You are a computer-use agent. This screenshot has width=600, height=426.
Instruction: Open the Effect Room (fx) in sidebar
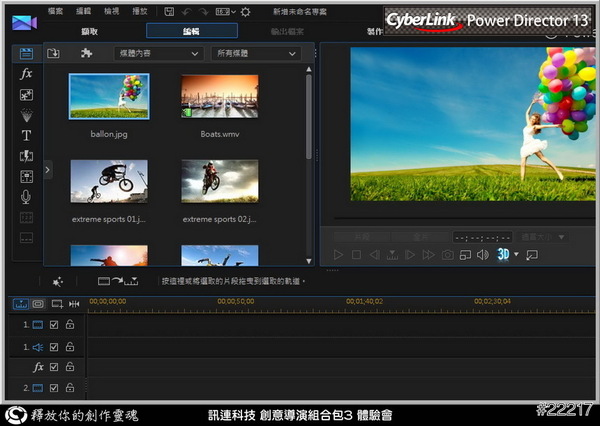[26, 74]
